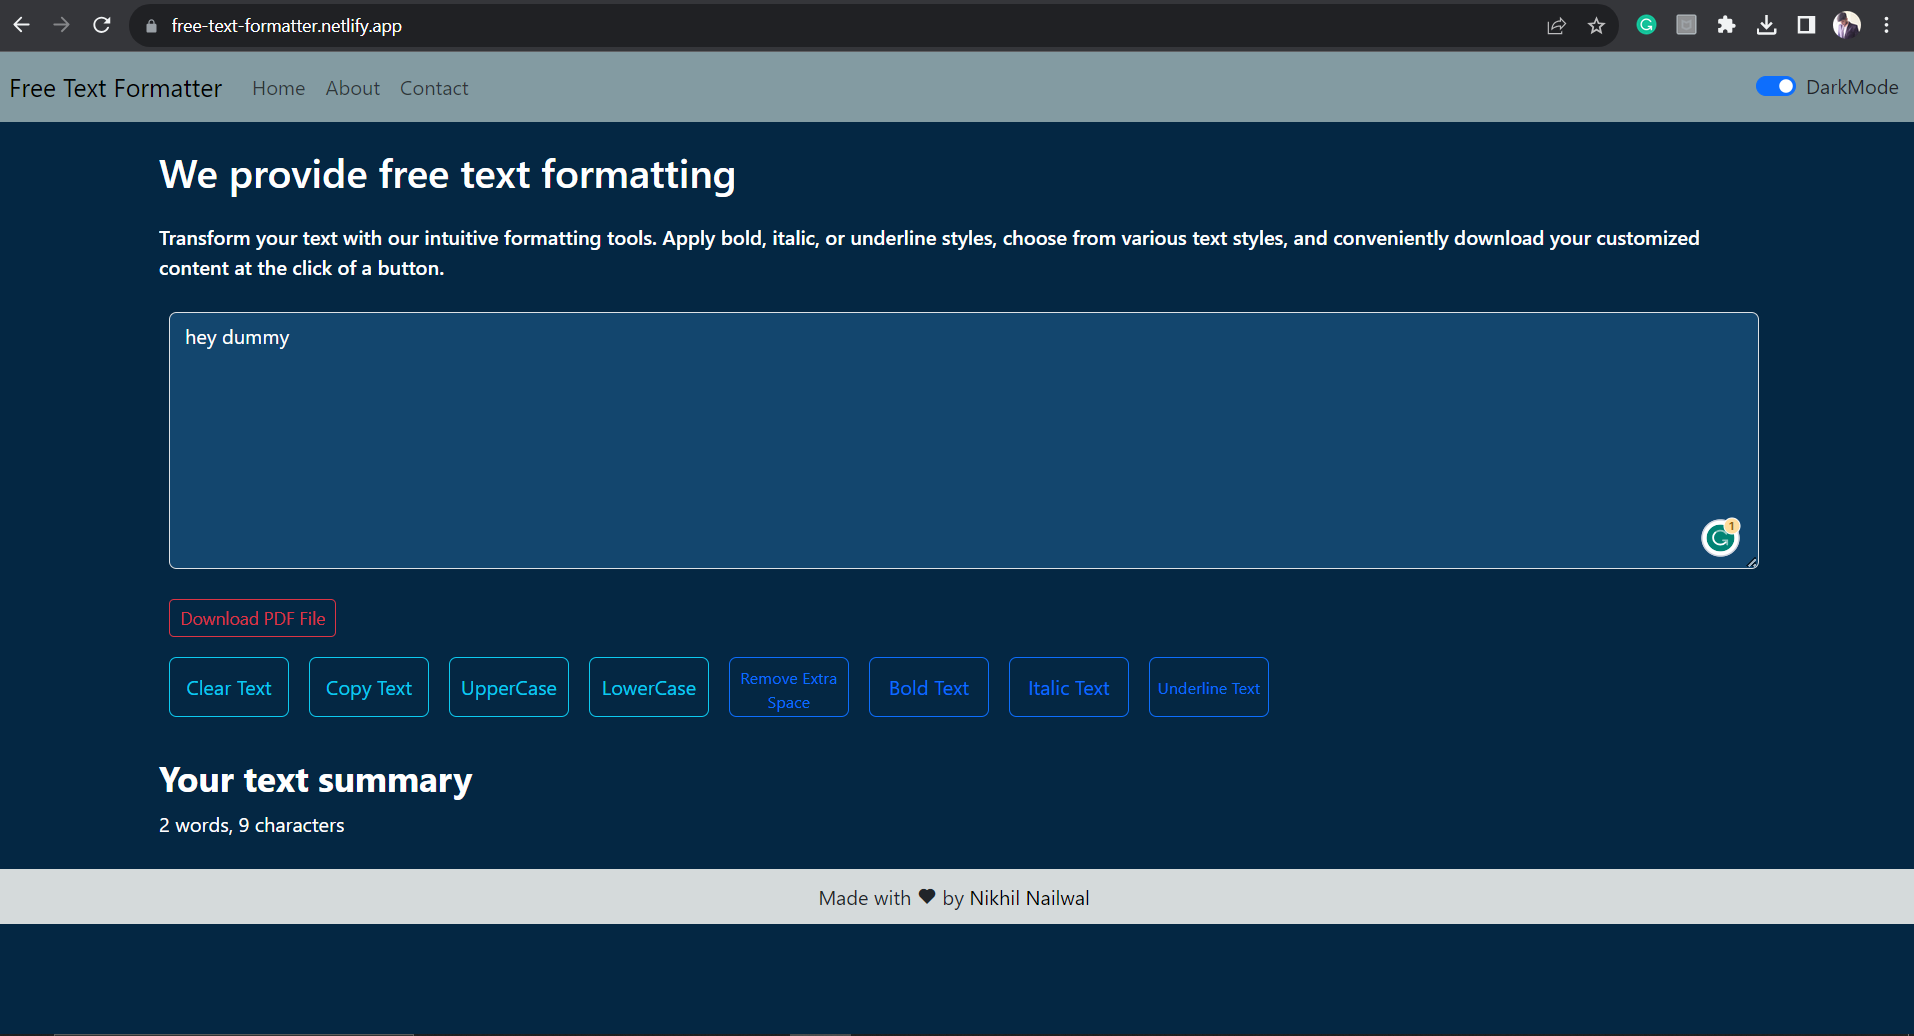
Task: Click Grammarly badge inside text area
Action: (1720, 538)
